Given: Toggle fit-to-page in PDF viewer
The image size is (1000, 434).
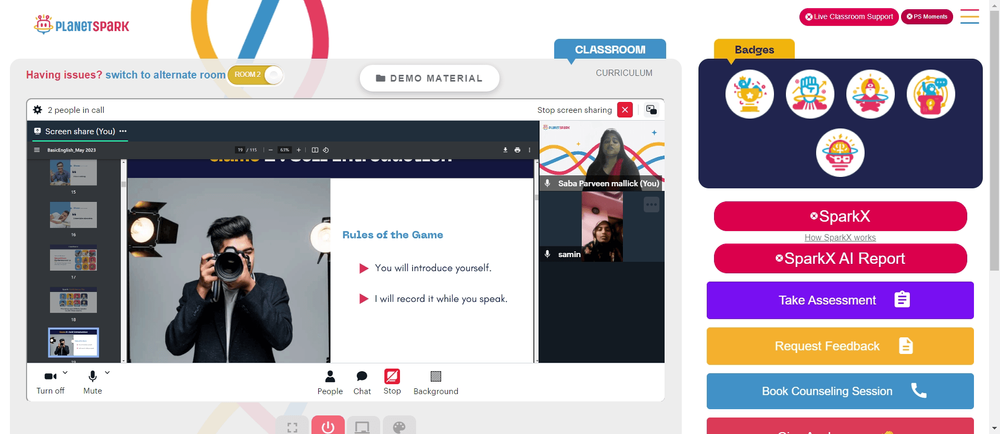Looking at the screenshot, I should point(315,150).
